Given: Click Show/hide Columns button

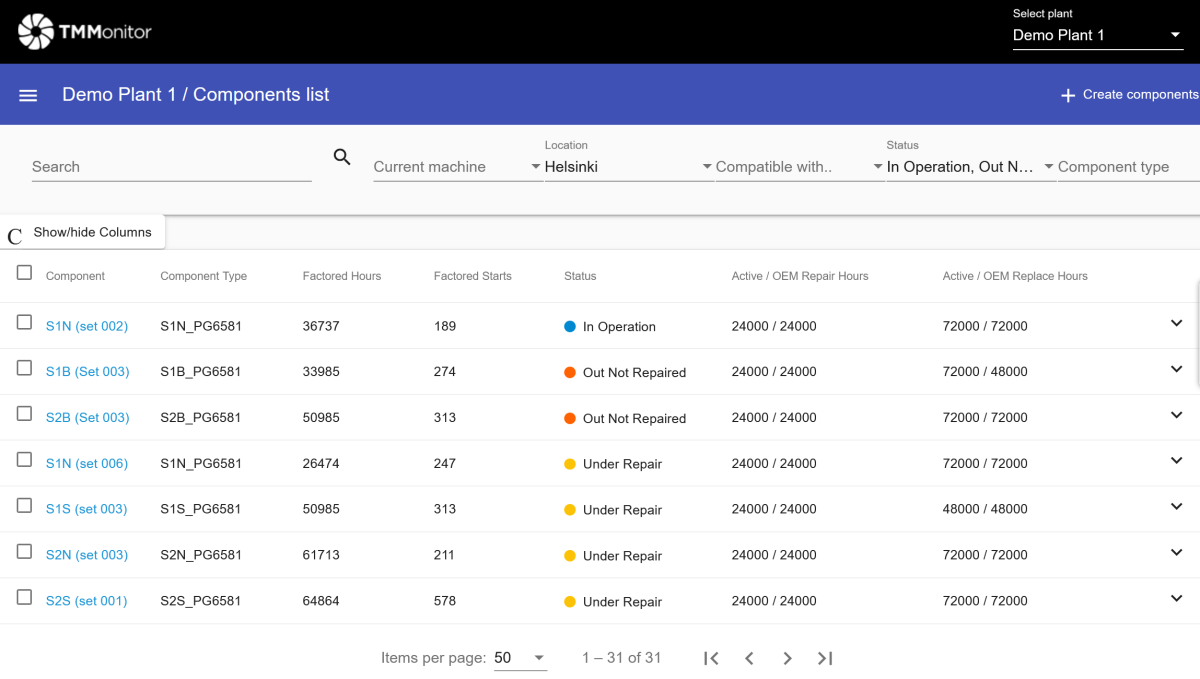Looking at the screenshot, I should [x=92, y=232].
